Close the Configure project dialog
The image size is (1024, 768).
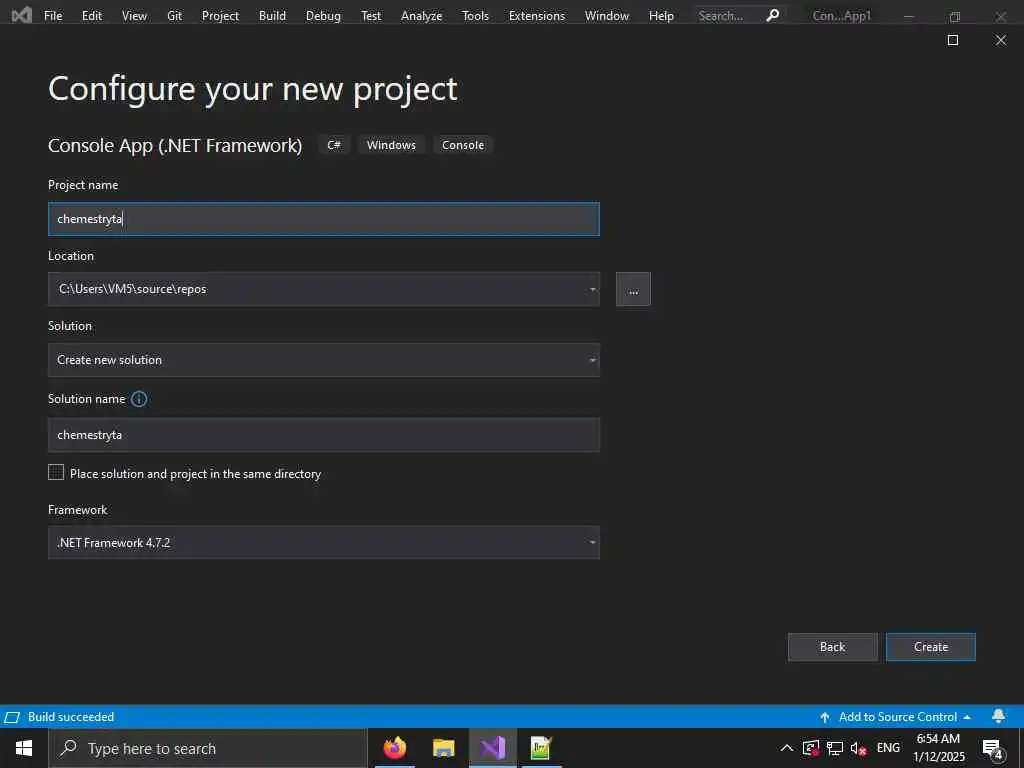click(x=1000, y=40)
